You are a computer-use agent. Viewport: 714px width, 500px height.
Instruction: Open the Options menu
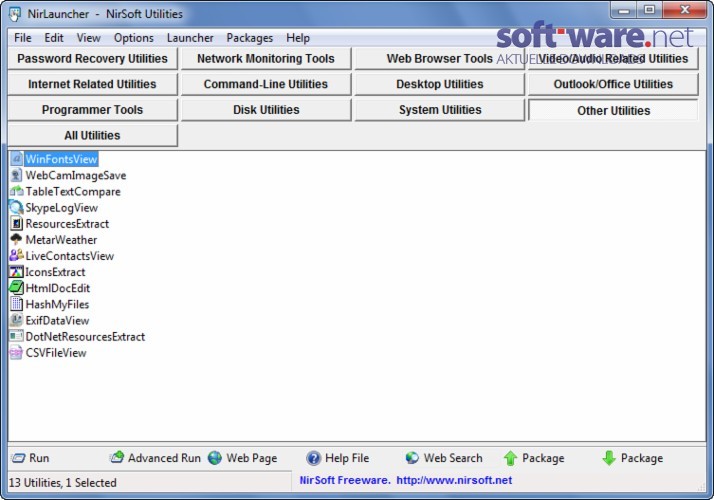[133, 38]
